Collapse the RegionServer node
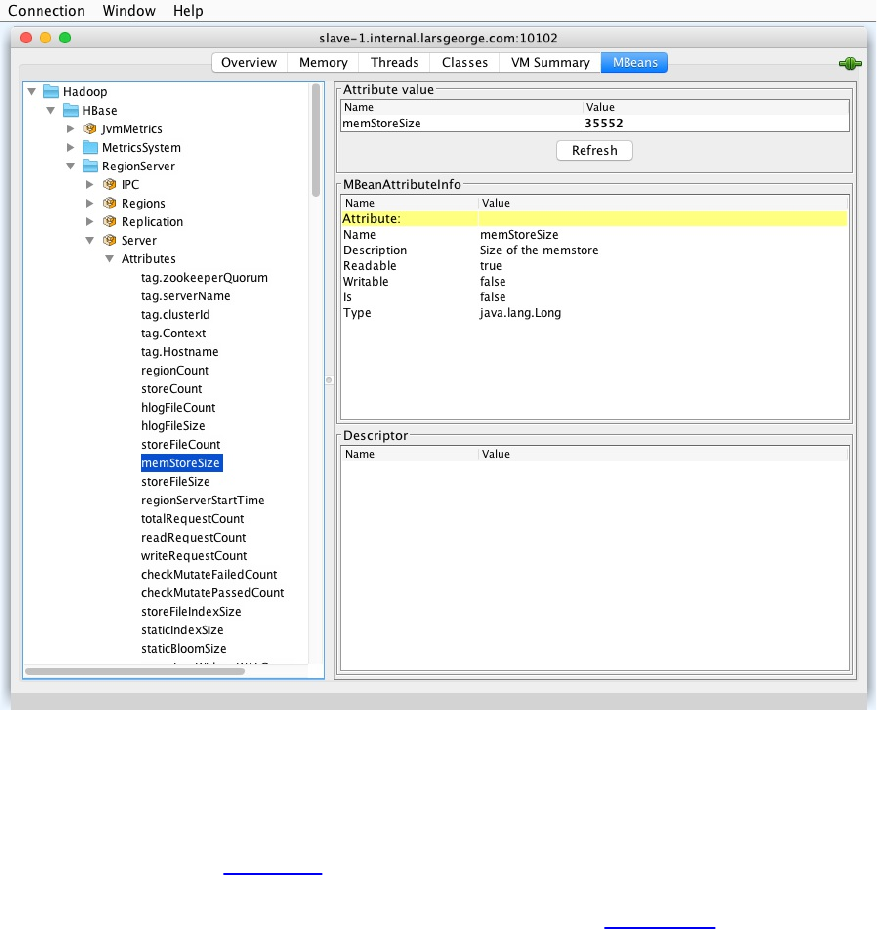The height and width of the screenshot is (929, 877). coord(71,166)
